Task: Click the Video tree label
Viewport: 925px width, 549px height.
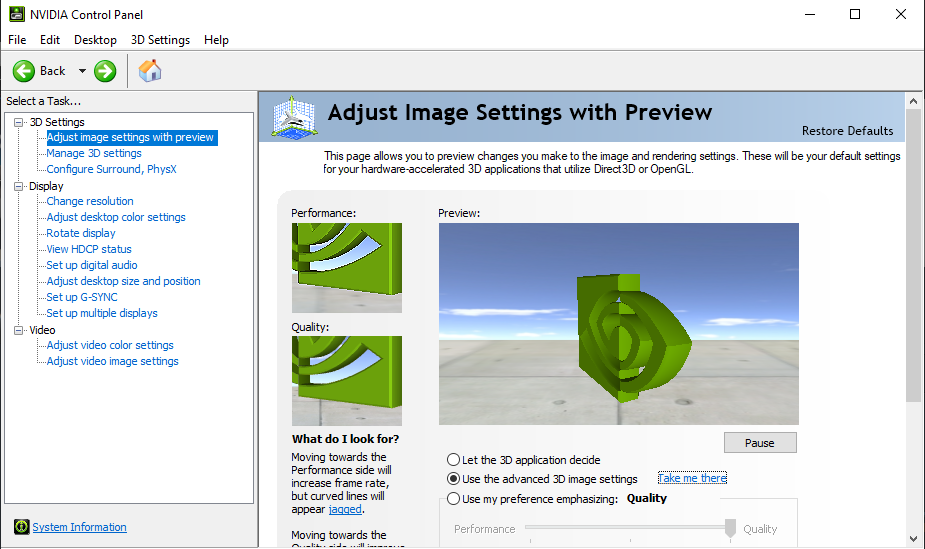Action: [42, 330]
